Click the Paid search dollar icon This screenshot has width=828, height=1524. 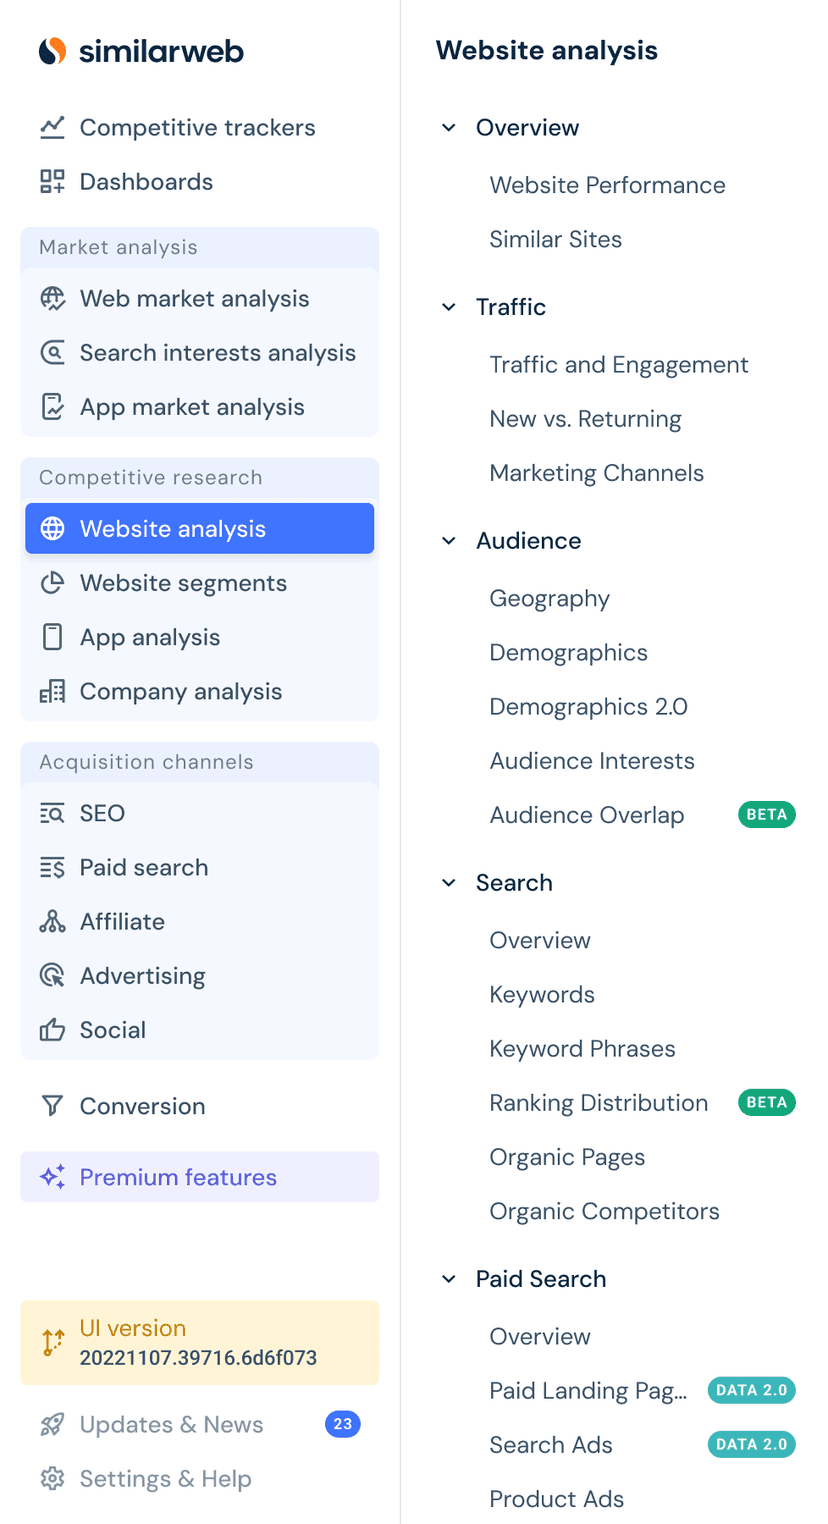(52, 866)
